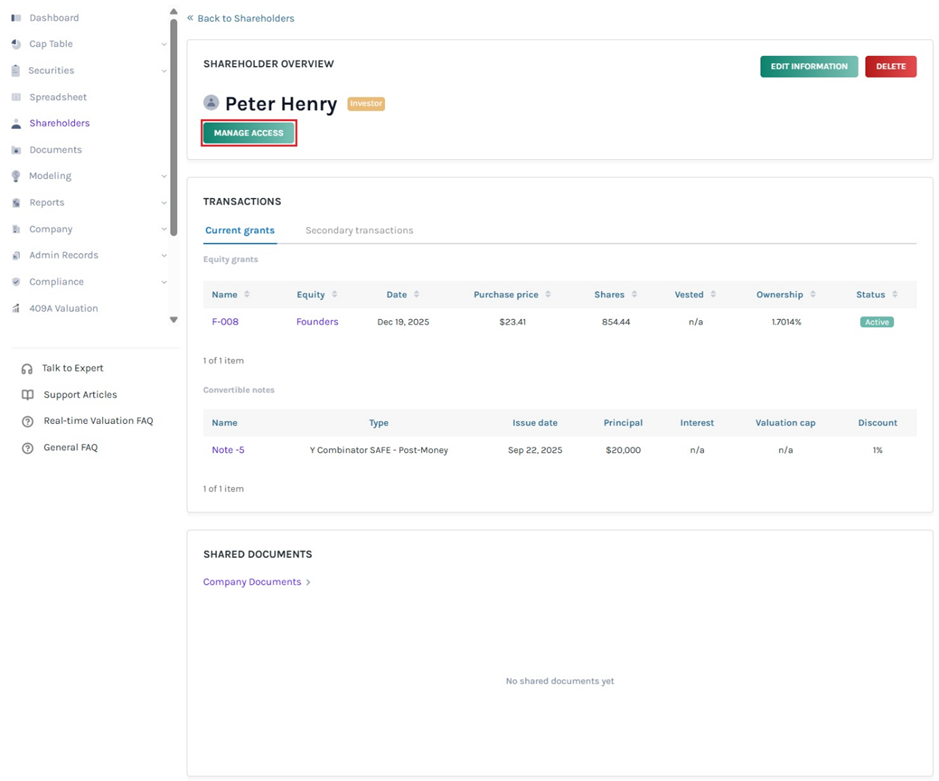Sort equity grants by Vested

[713, 294]
